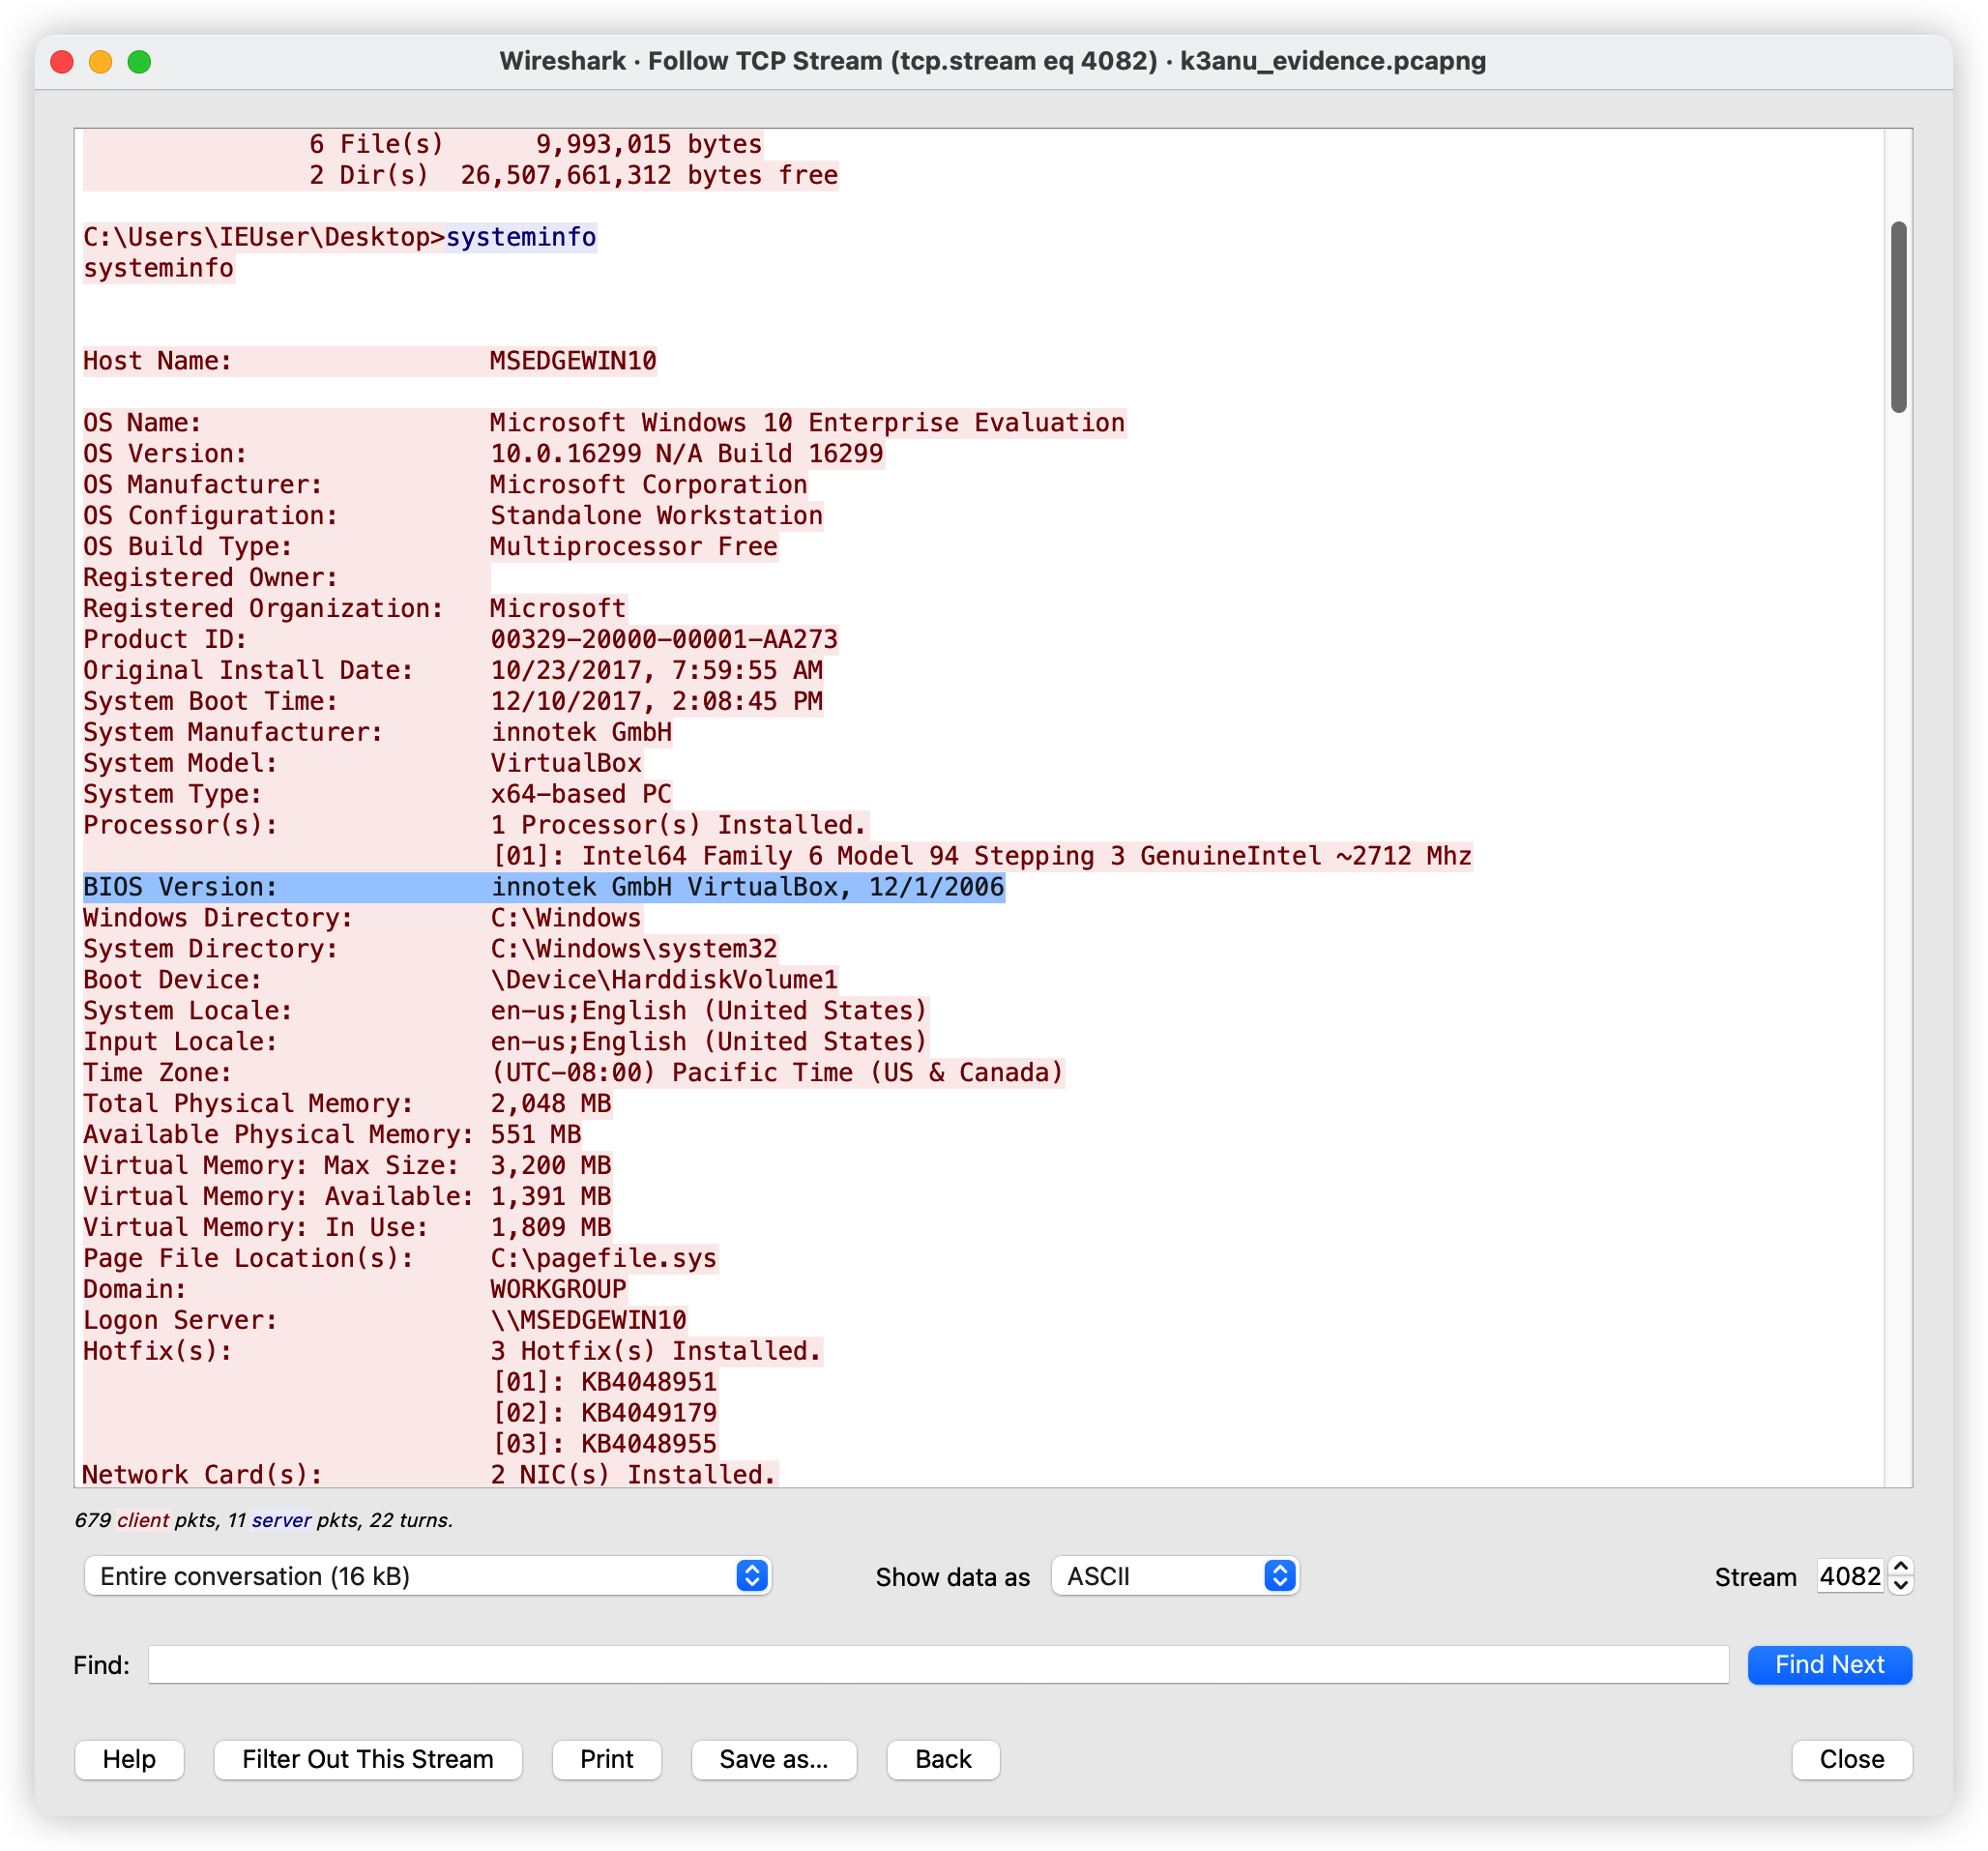The height and width of the screenshot is (1851, 1988).
Task: Click the Network Card(s) 2 NIC(s) Installed line
Action: (x=430, y=1474)
